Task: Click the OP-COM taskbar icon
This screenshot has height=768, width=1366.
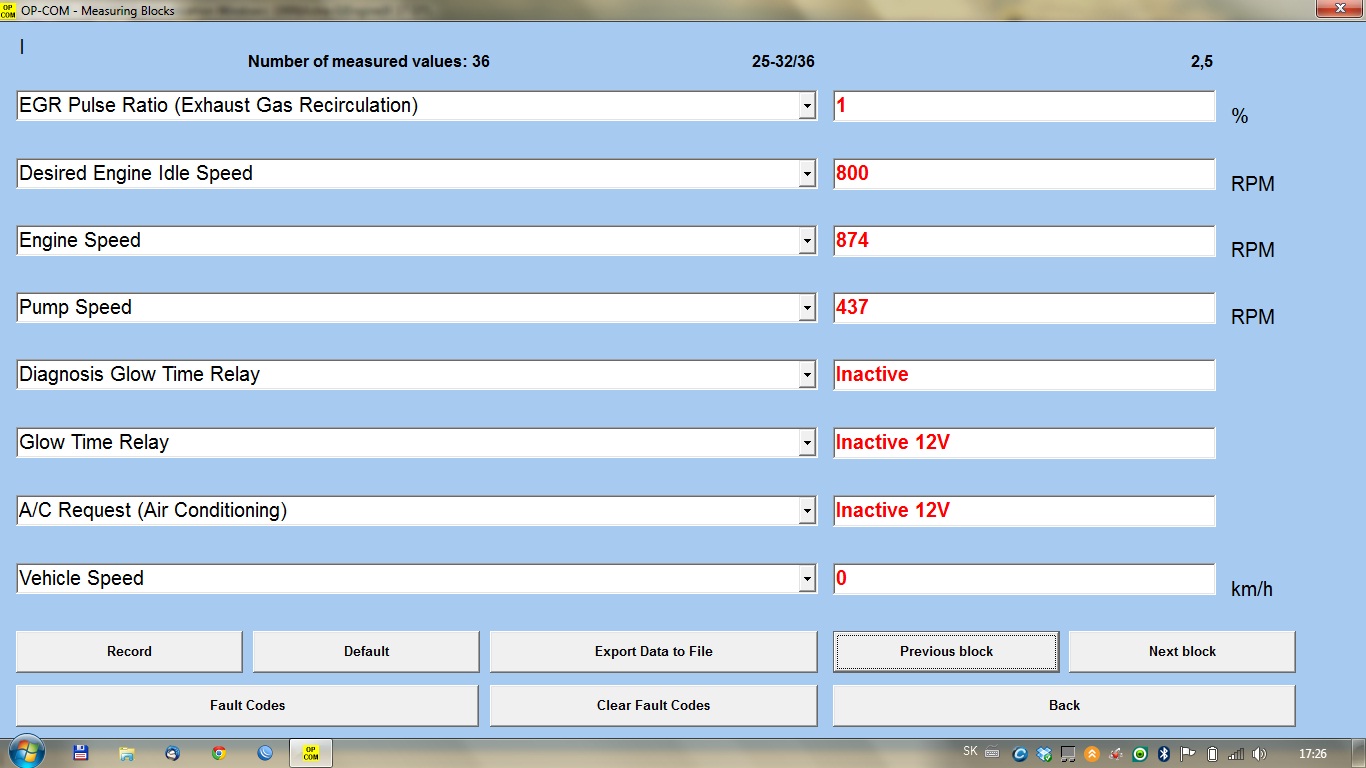Action: [x=310, y=753]
